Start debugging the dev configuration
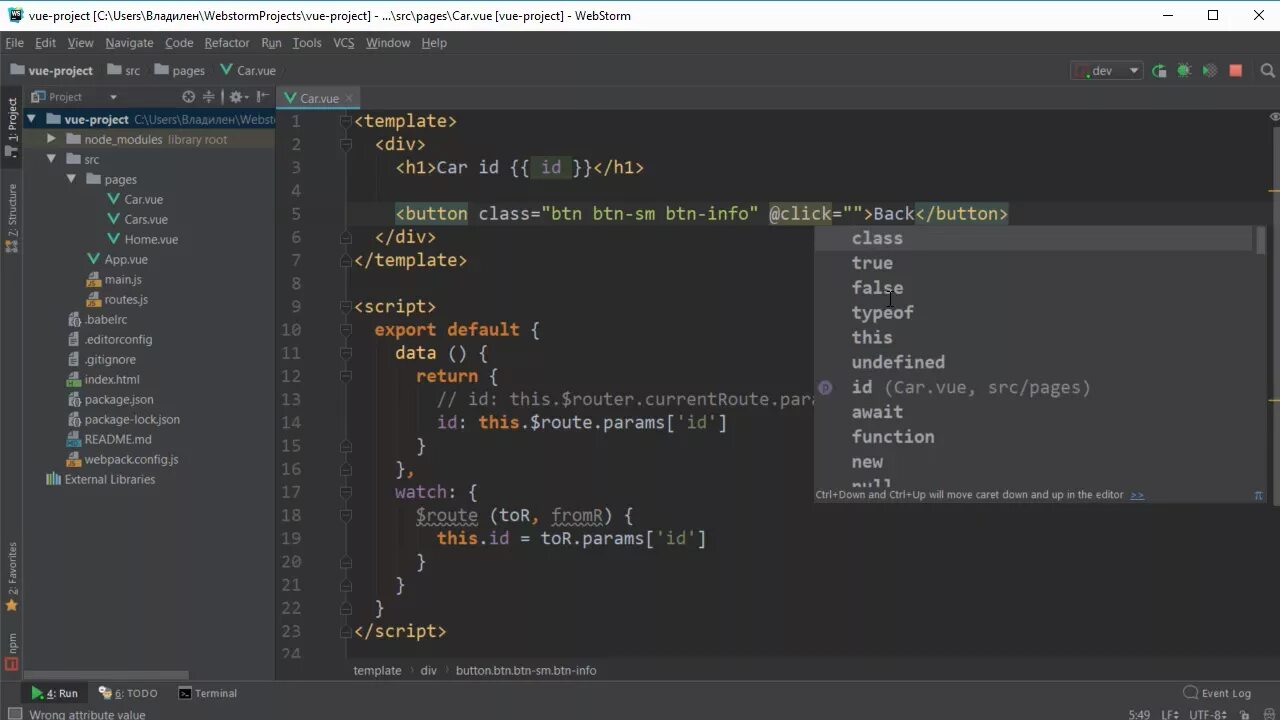This screenshot has height=720, width=1280. pos(1184,70)
